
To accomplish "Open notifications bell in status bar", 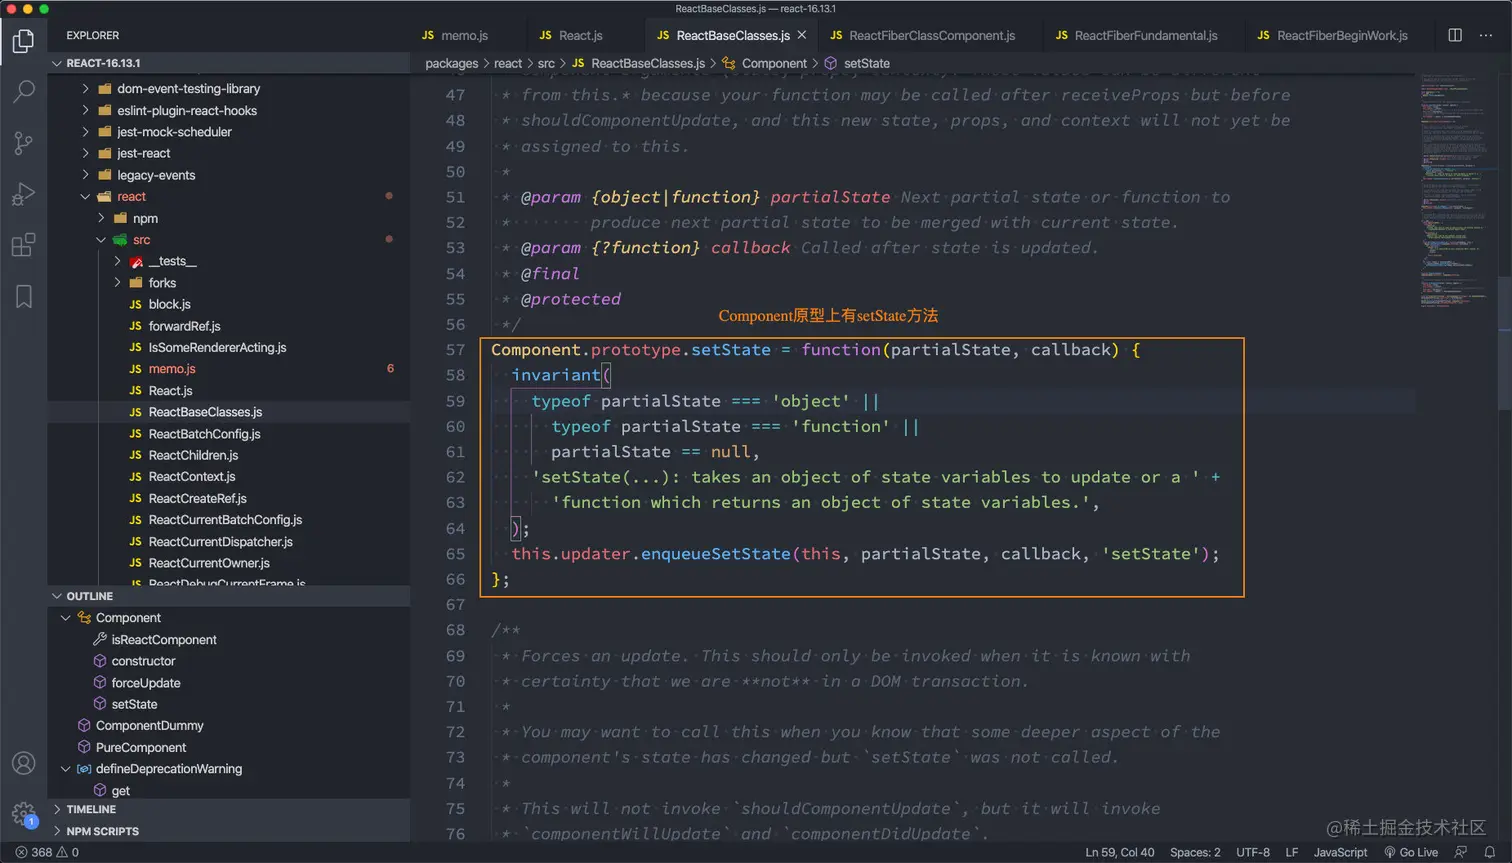I will click(1489, 852).
